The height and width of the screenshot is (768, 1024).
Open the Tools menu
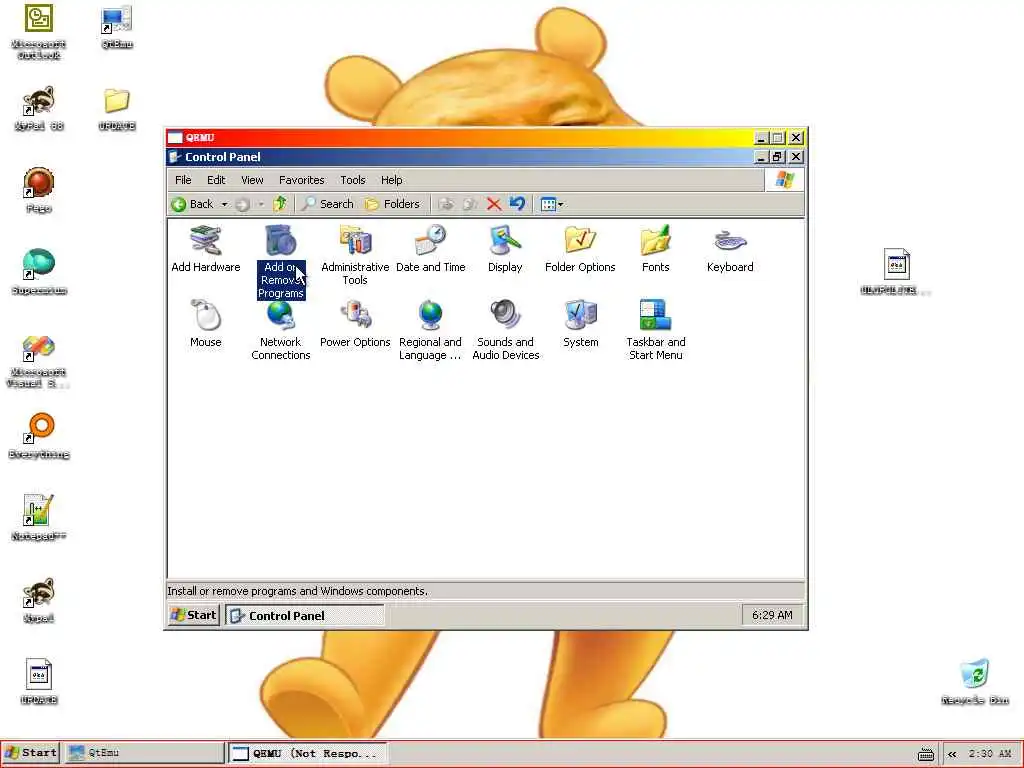353,180
